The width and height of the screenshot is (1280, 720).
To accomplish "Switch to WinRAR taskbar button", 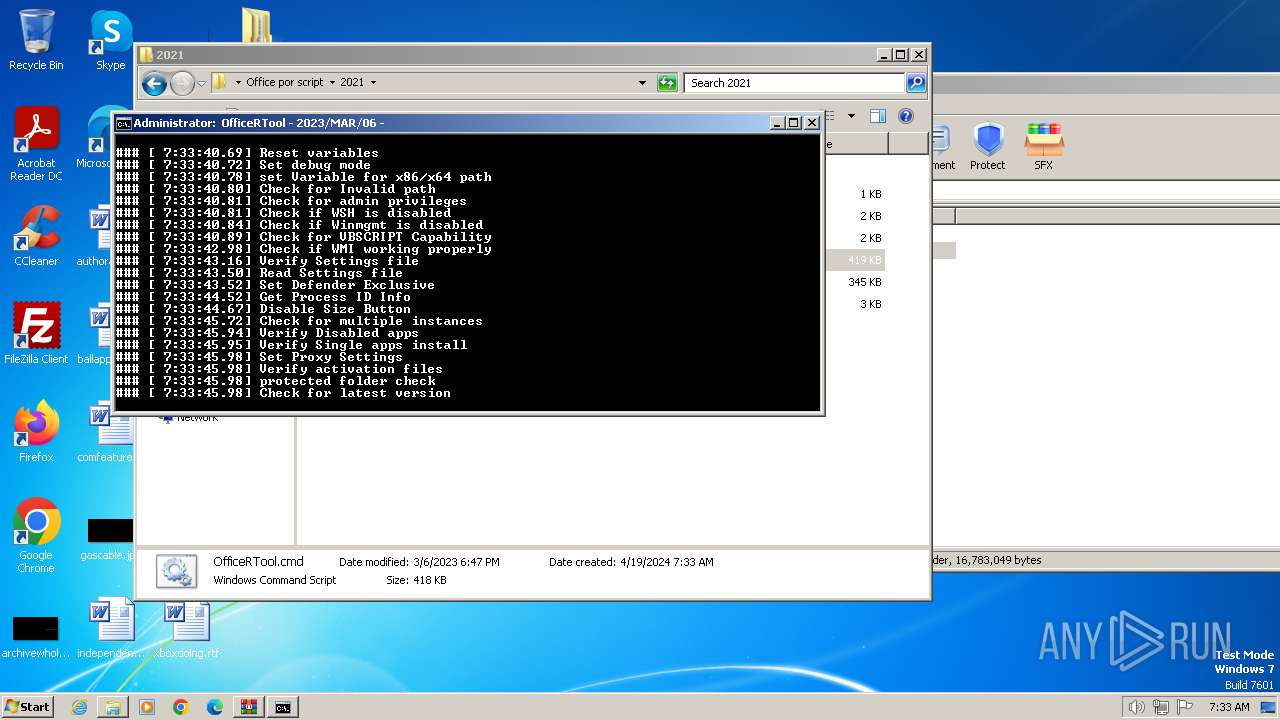I will (x=249, y=707).
